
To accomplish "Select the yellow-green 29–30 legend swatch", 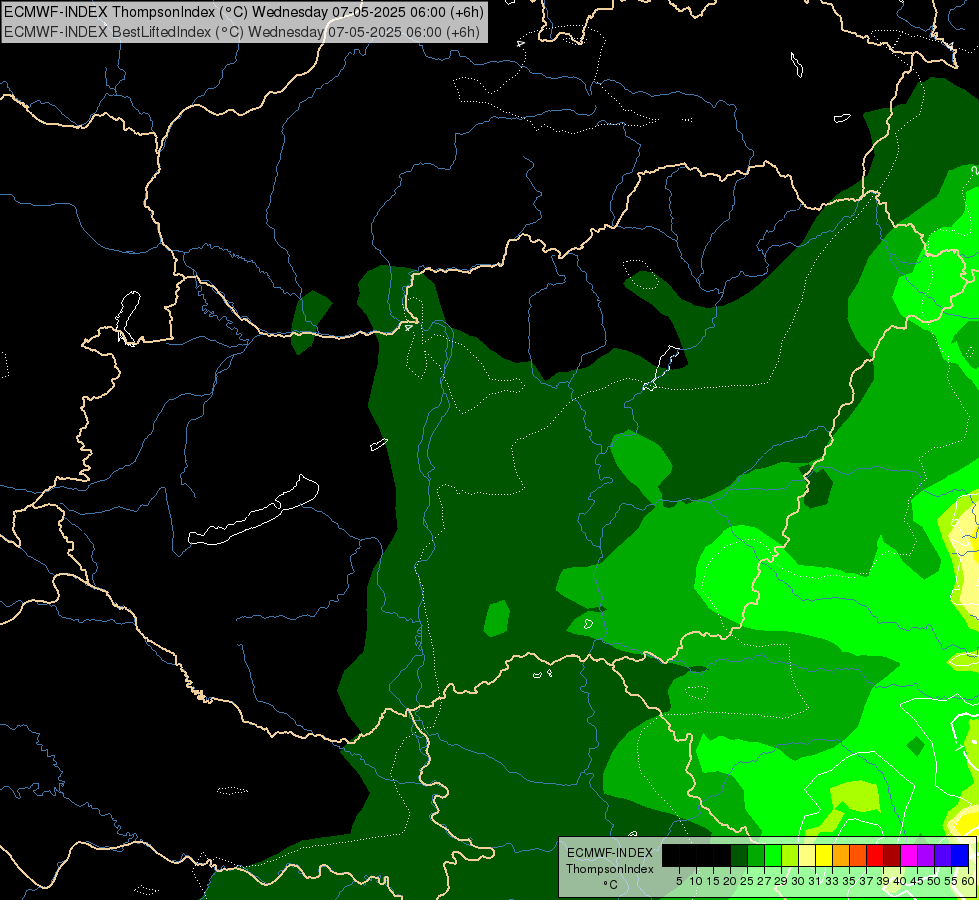I will pos(790,855).
